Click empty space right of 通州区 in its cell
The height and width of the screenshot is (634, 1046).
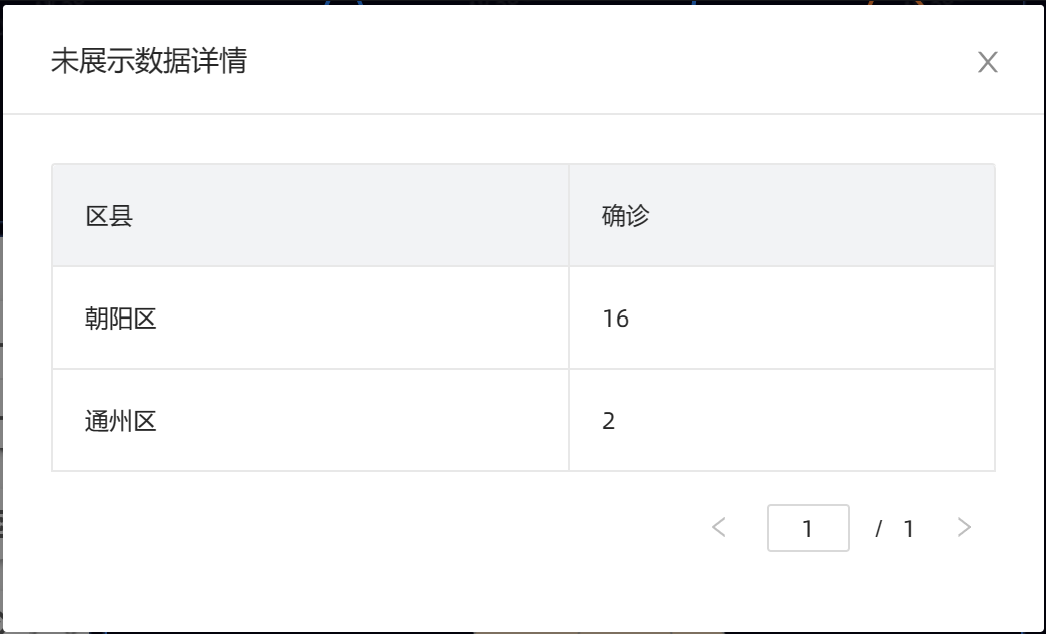click(x=360, y=420)
